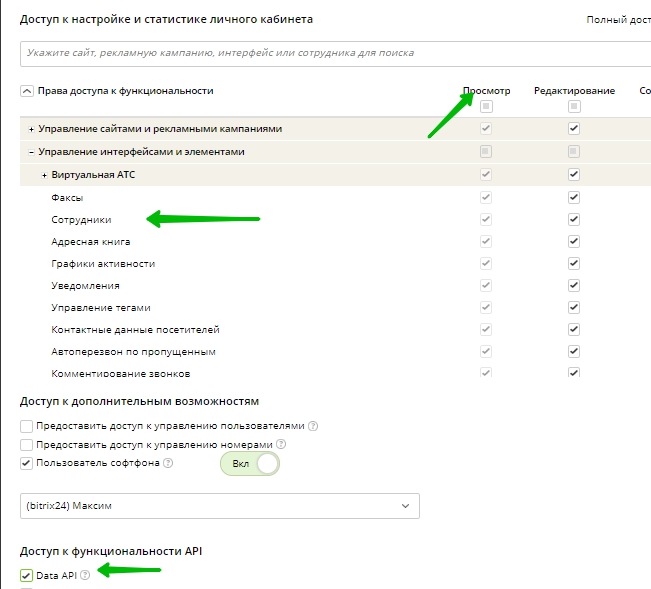Toggle Просмотр for Управление интерфейсами и элементами

[486, 151]
